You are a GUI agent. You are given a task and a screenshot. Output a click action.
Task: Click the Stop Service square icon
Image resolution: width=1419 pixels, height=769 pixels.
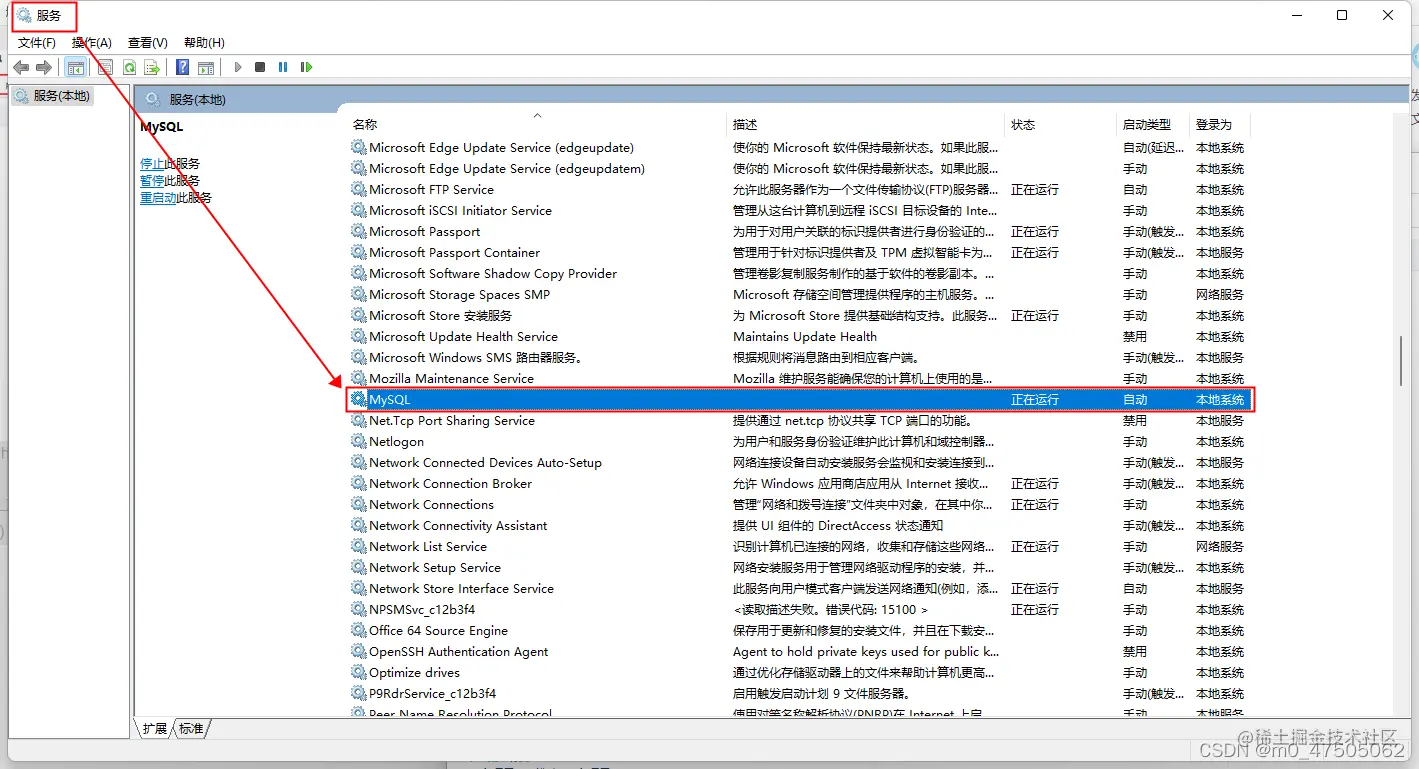coord(260,67)
